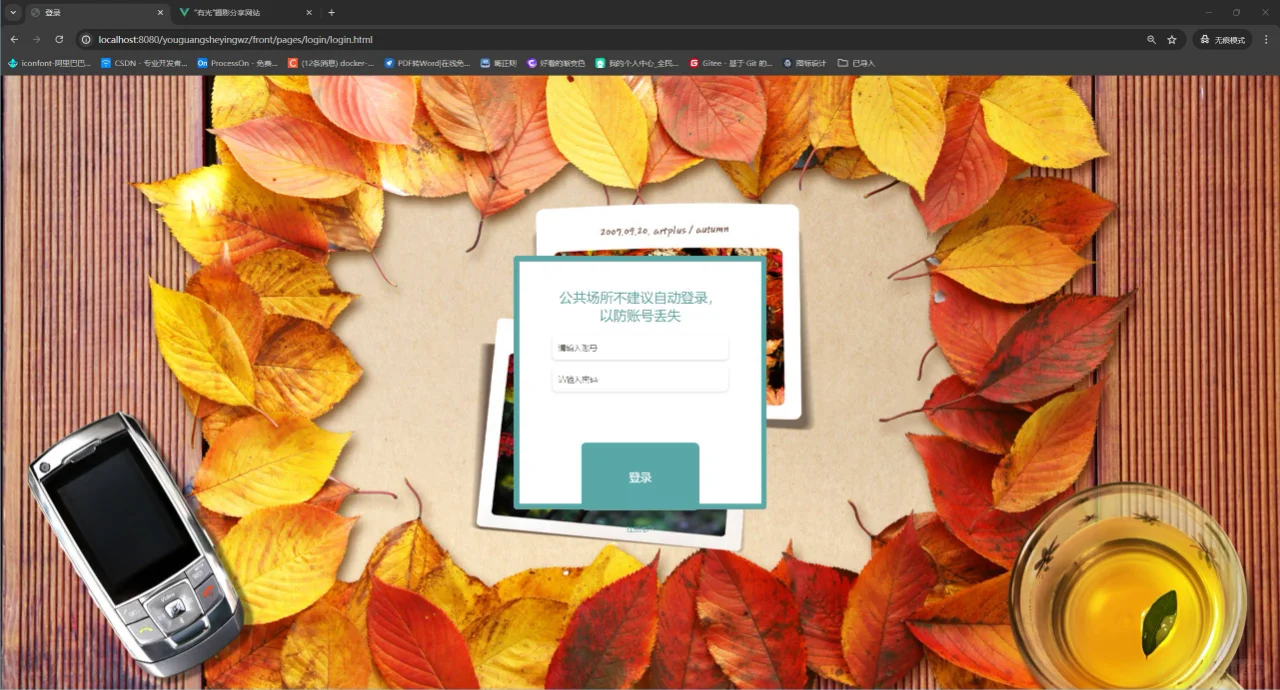Open the ProcessOn bookmark
Image resolution: width=1280 pixels, height=690 pixels.
coord(237,63)
